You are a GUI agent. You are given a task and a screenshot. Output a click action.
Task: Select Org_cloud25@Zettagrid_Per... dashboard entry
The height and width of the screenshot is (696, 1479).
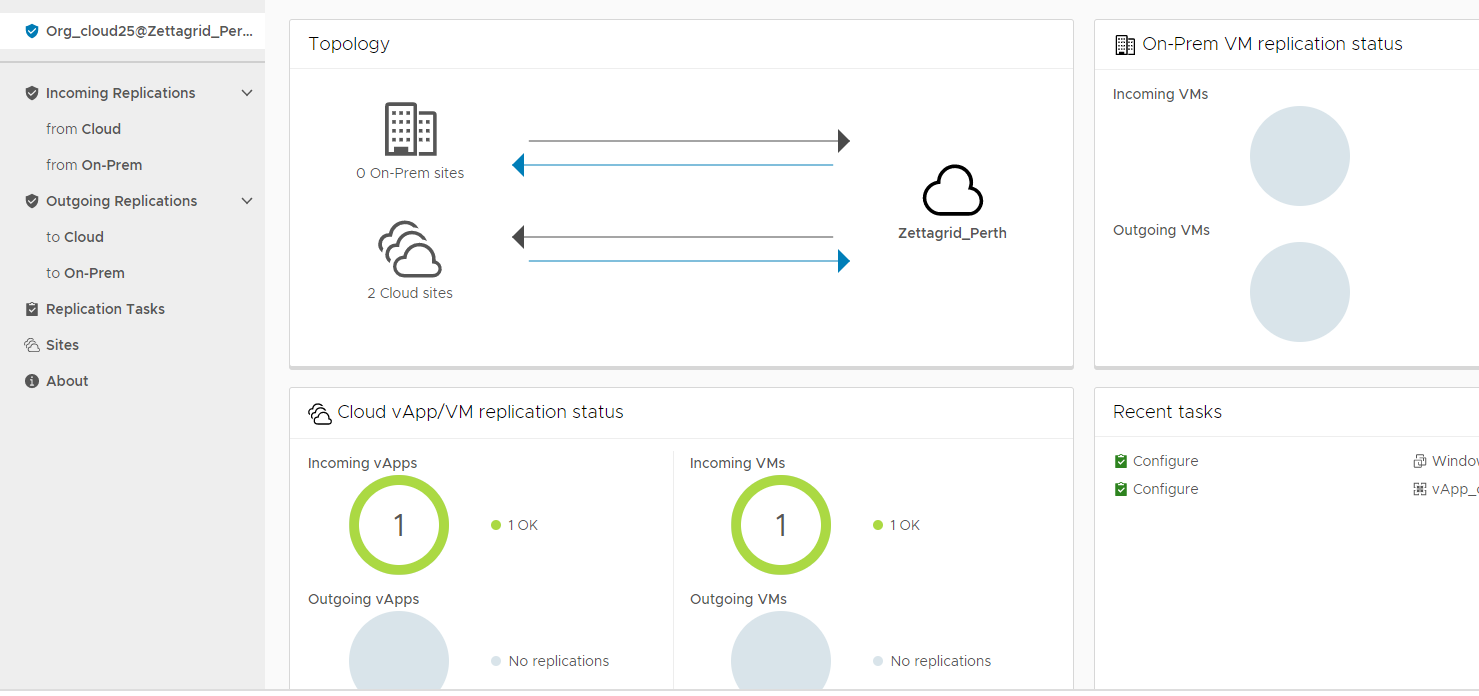coord(132,31)
